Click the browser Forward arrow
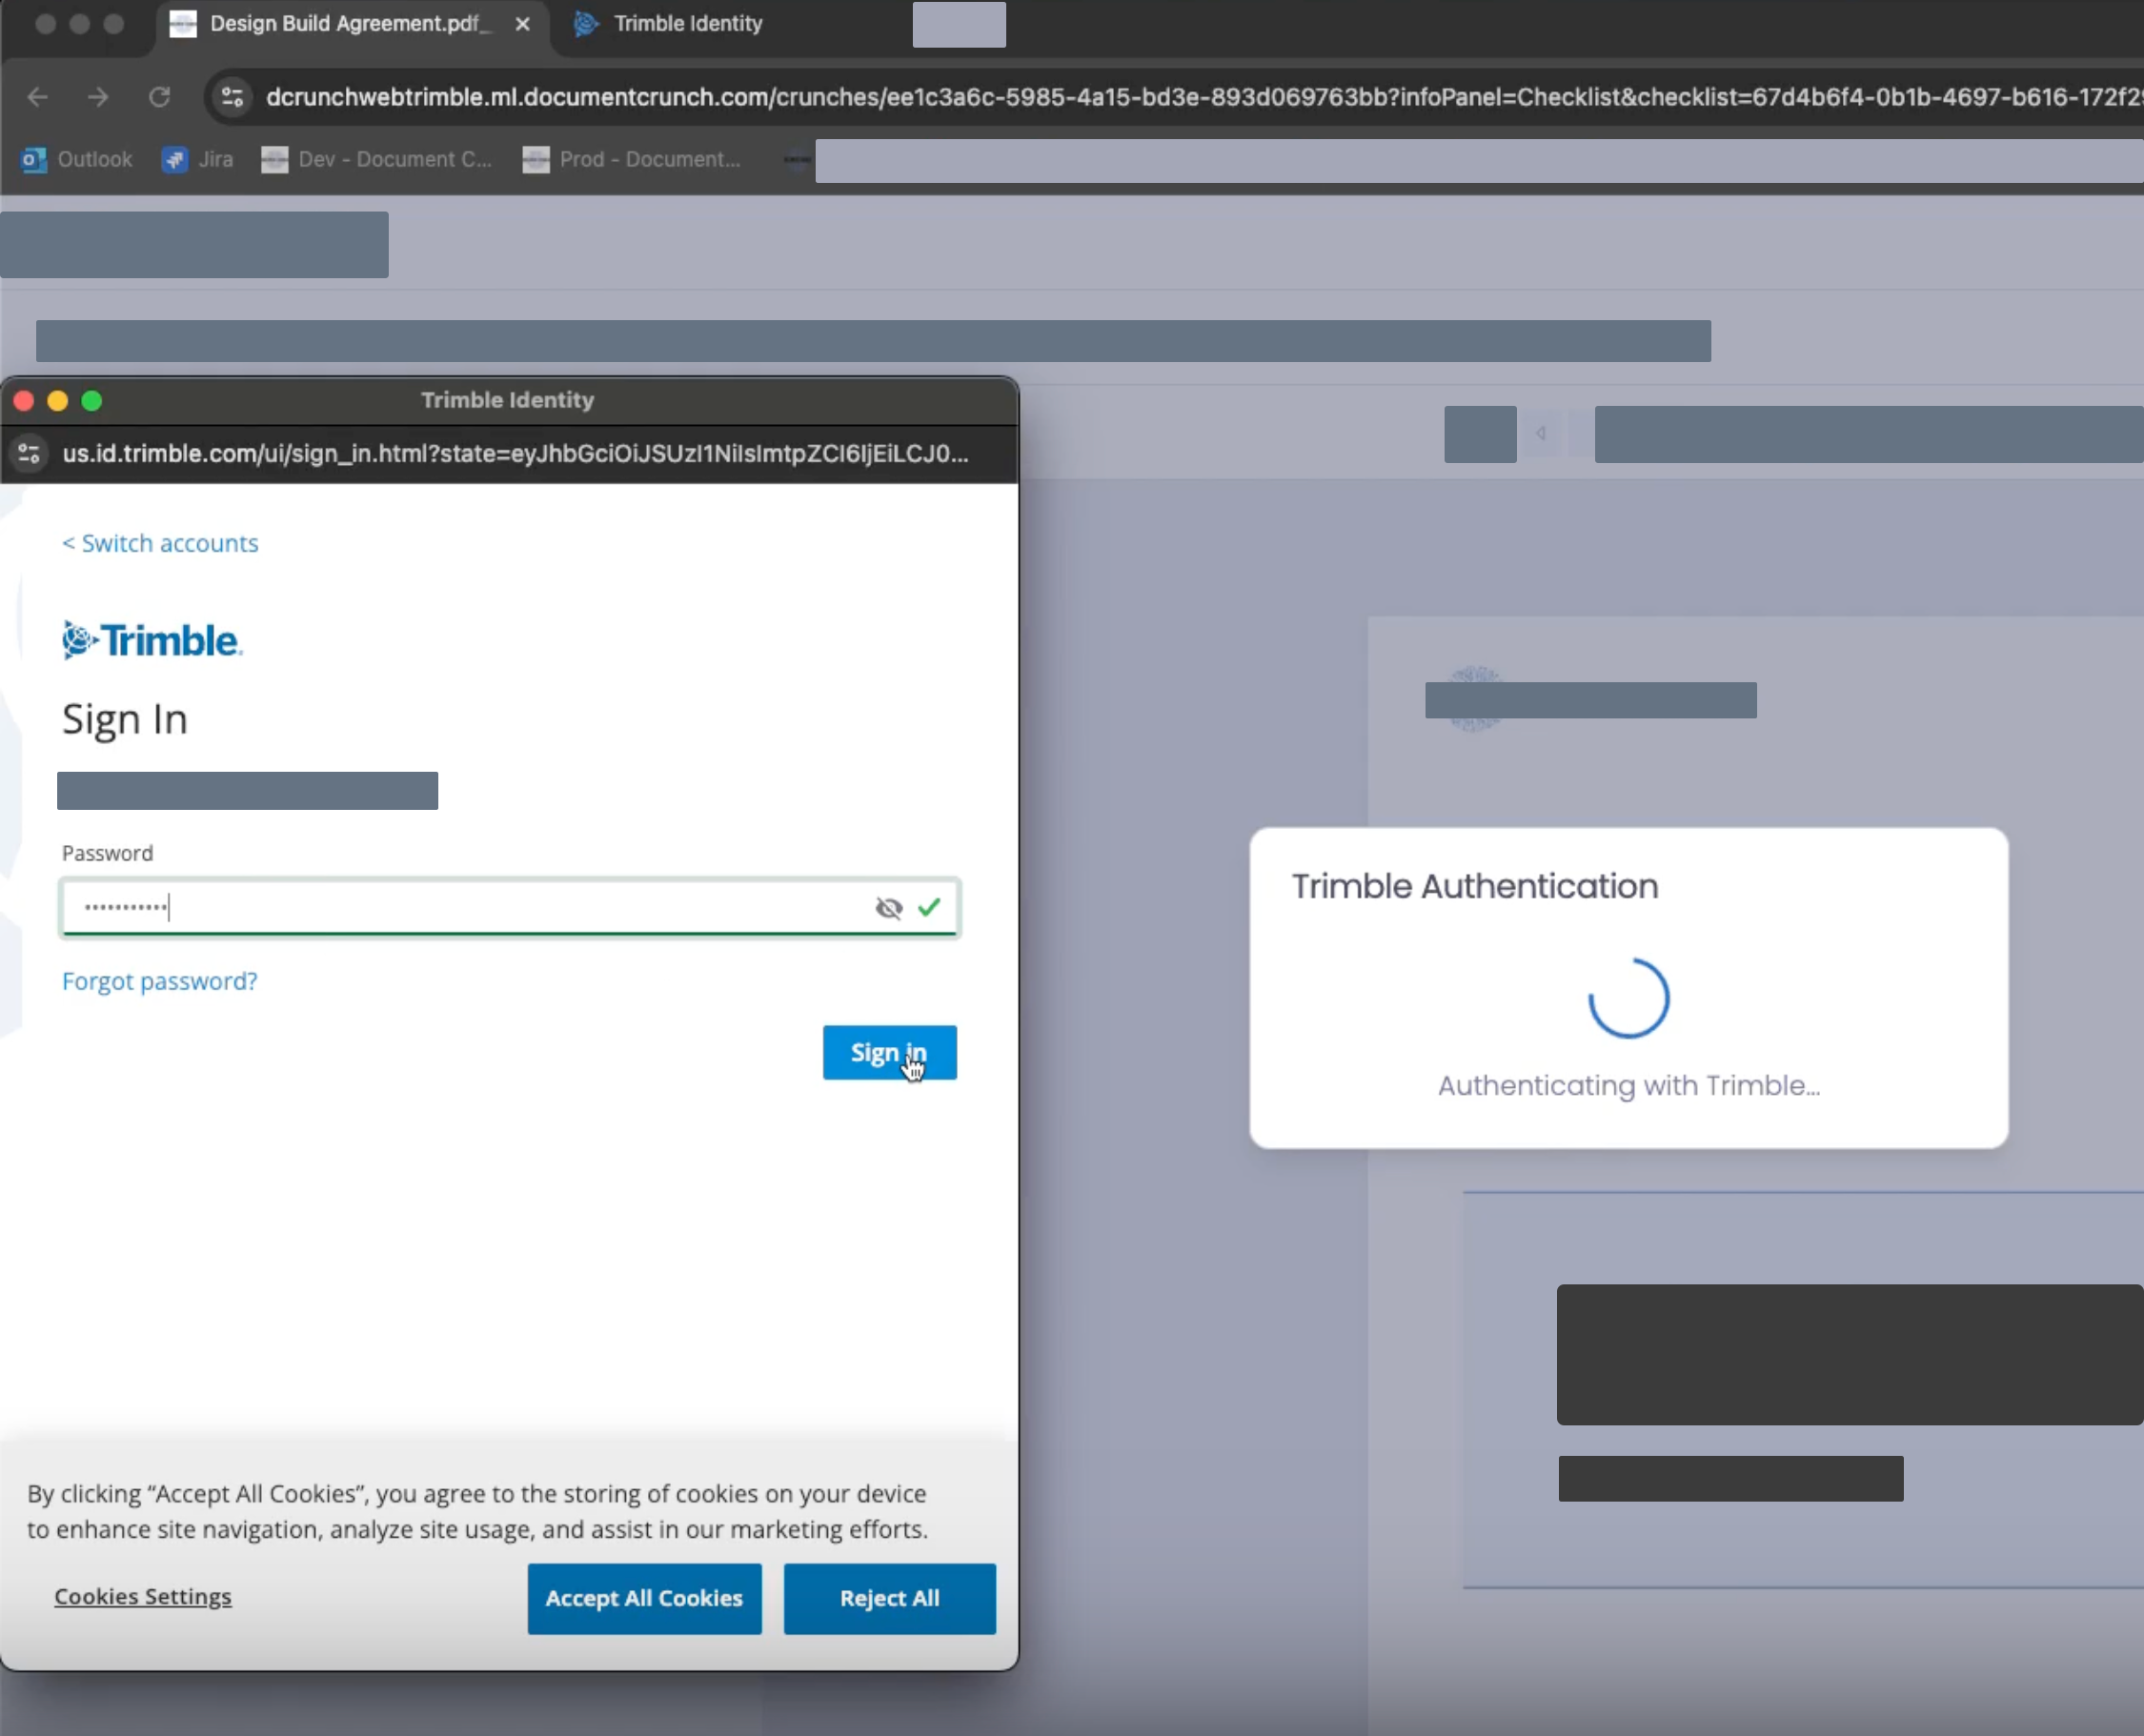The height and width of the screenshot is (1736, 2144). [x=98, y=97]
